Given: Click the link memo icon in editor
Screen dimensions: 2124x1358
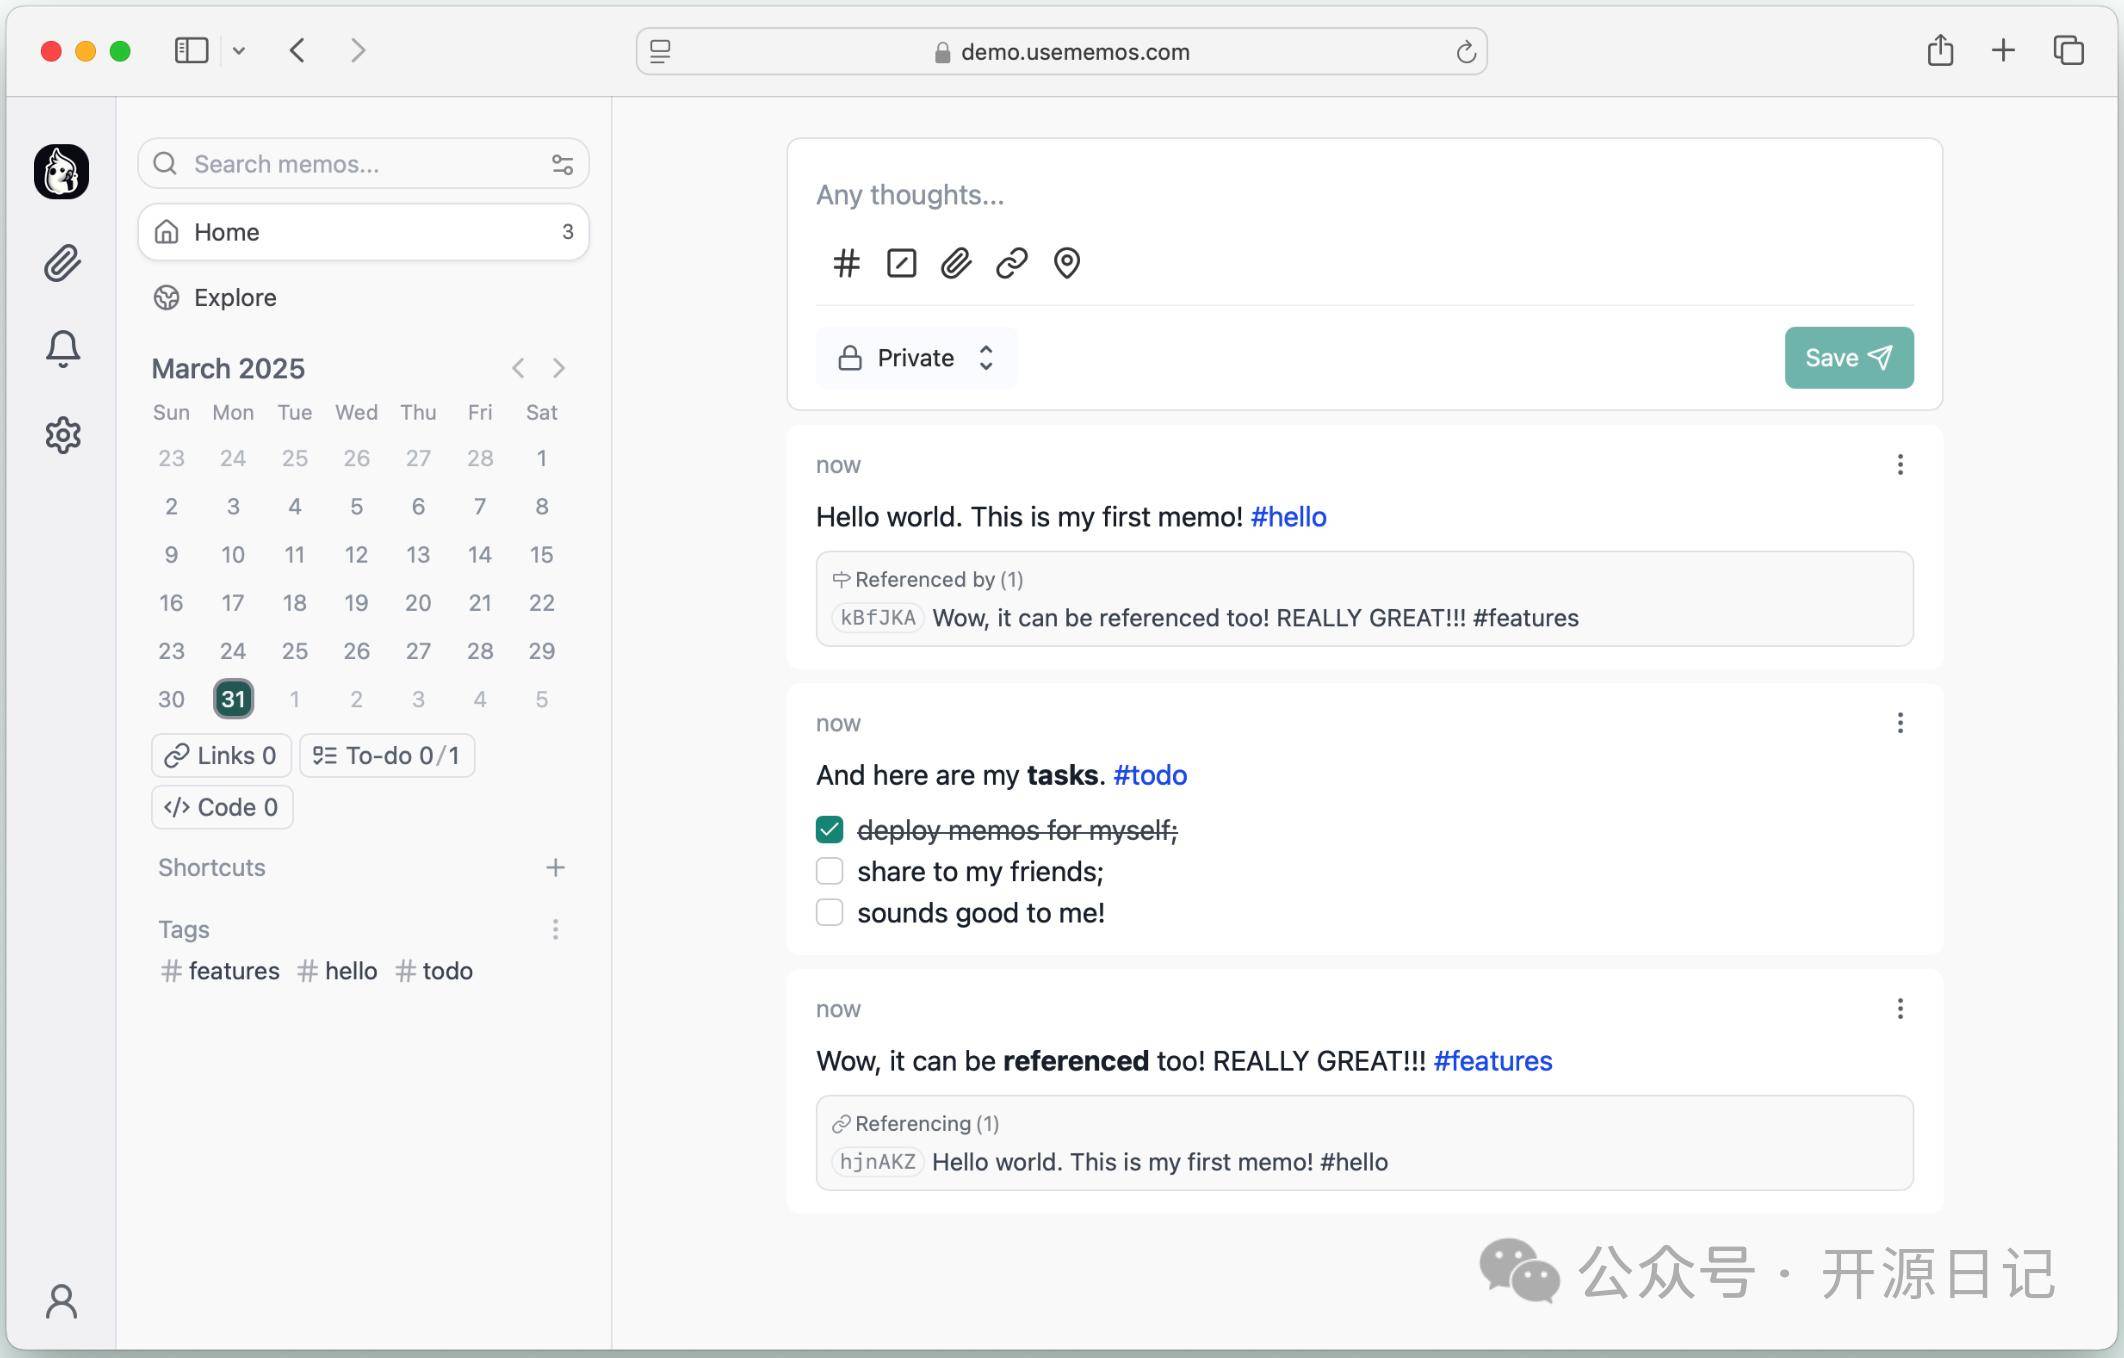Looking at the screenshot, I should [x=1011, y=263].
